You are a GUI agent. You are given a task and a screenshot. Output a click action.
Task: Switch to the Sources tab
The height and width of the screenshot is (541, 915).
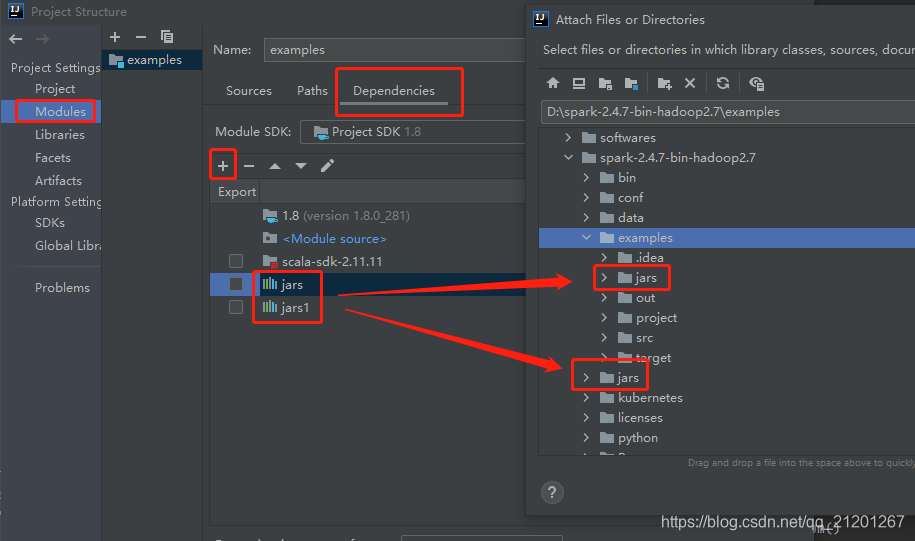(249, 91)
